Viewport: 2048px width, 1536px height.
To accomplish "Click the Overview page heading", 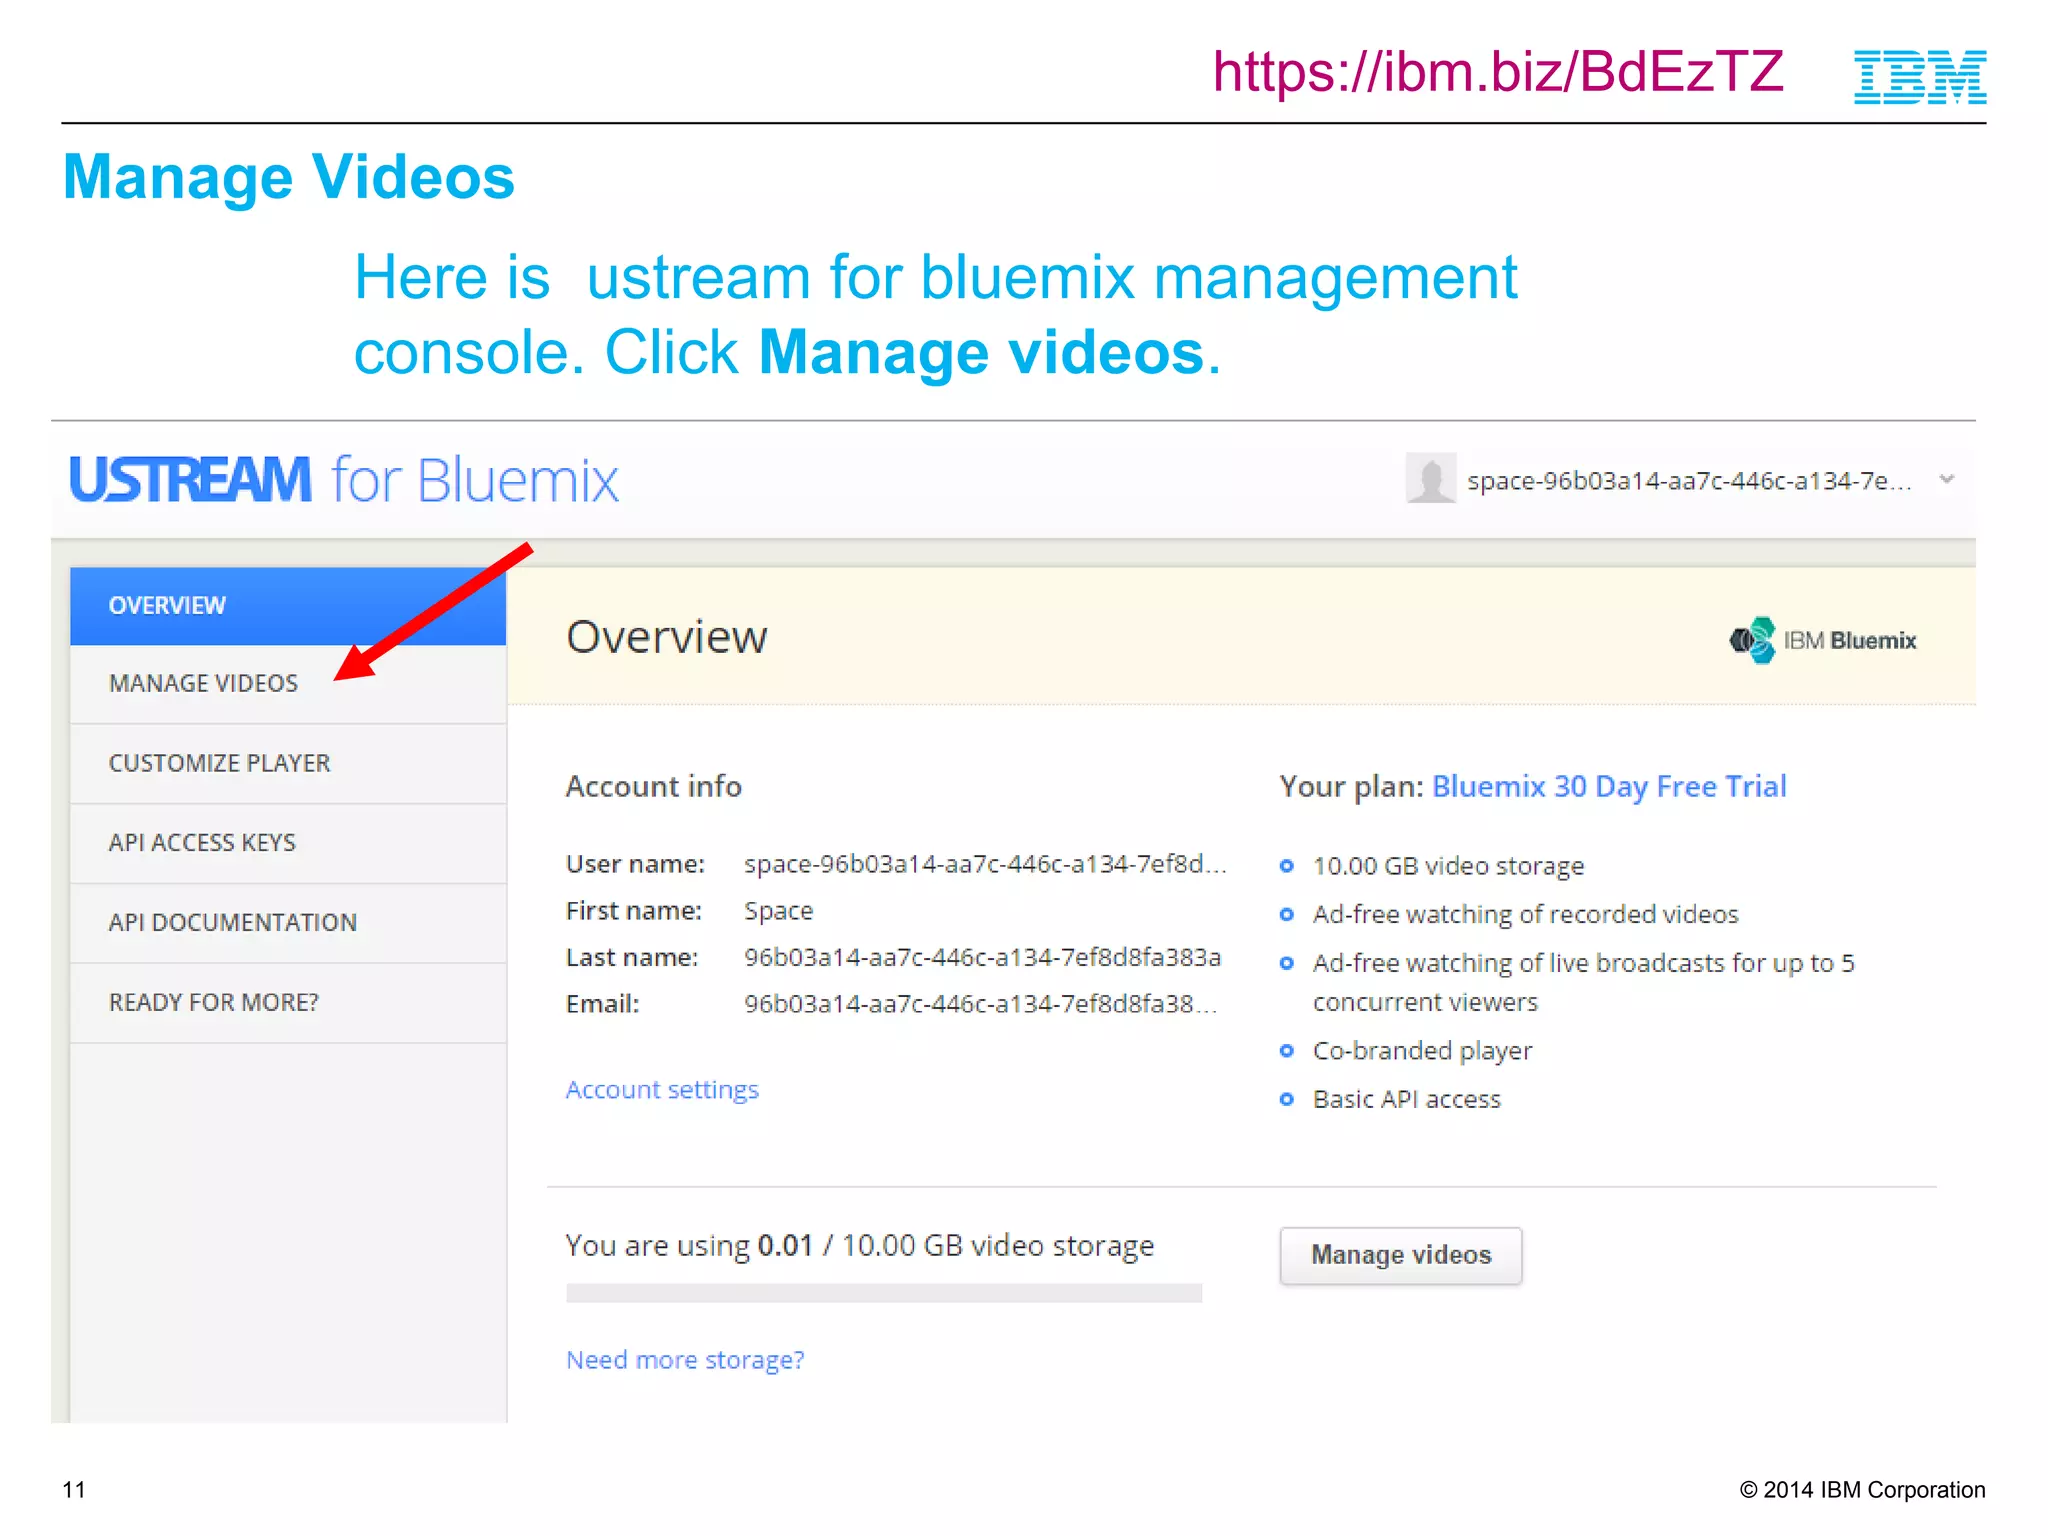I will pyautogui.click(x=667, y=637).
